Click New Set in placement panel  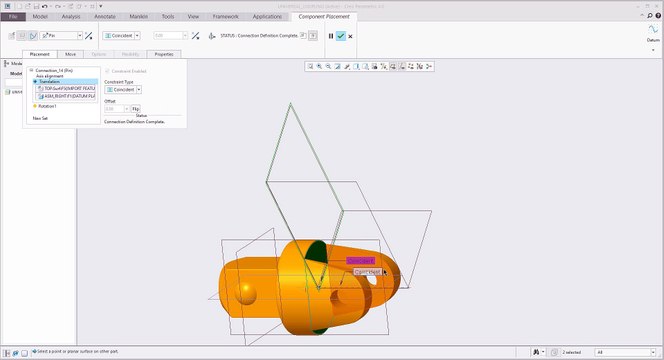coord(40,118)
